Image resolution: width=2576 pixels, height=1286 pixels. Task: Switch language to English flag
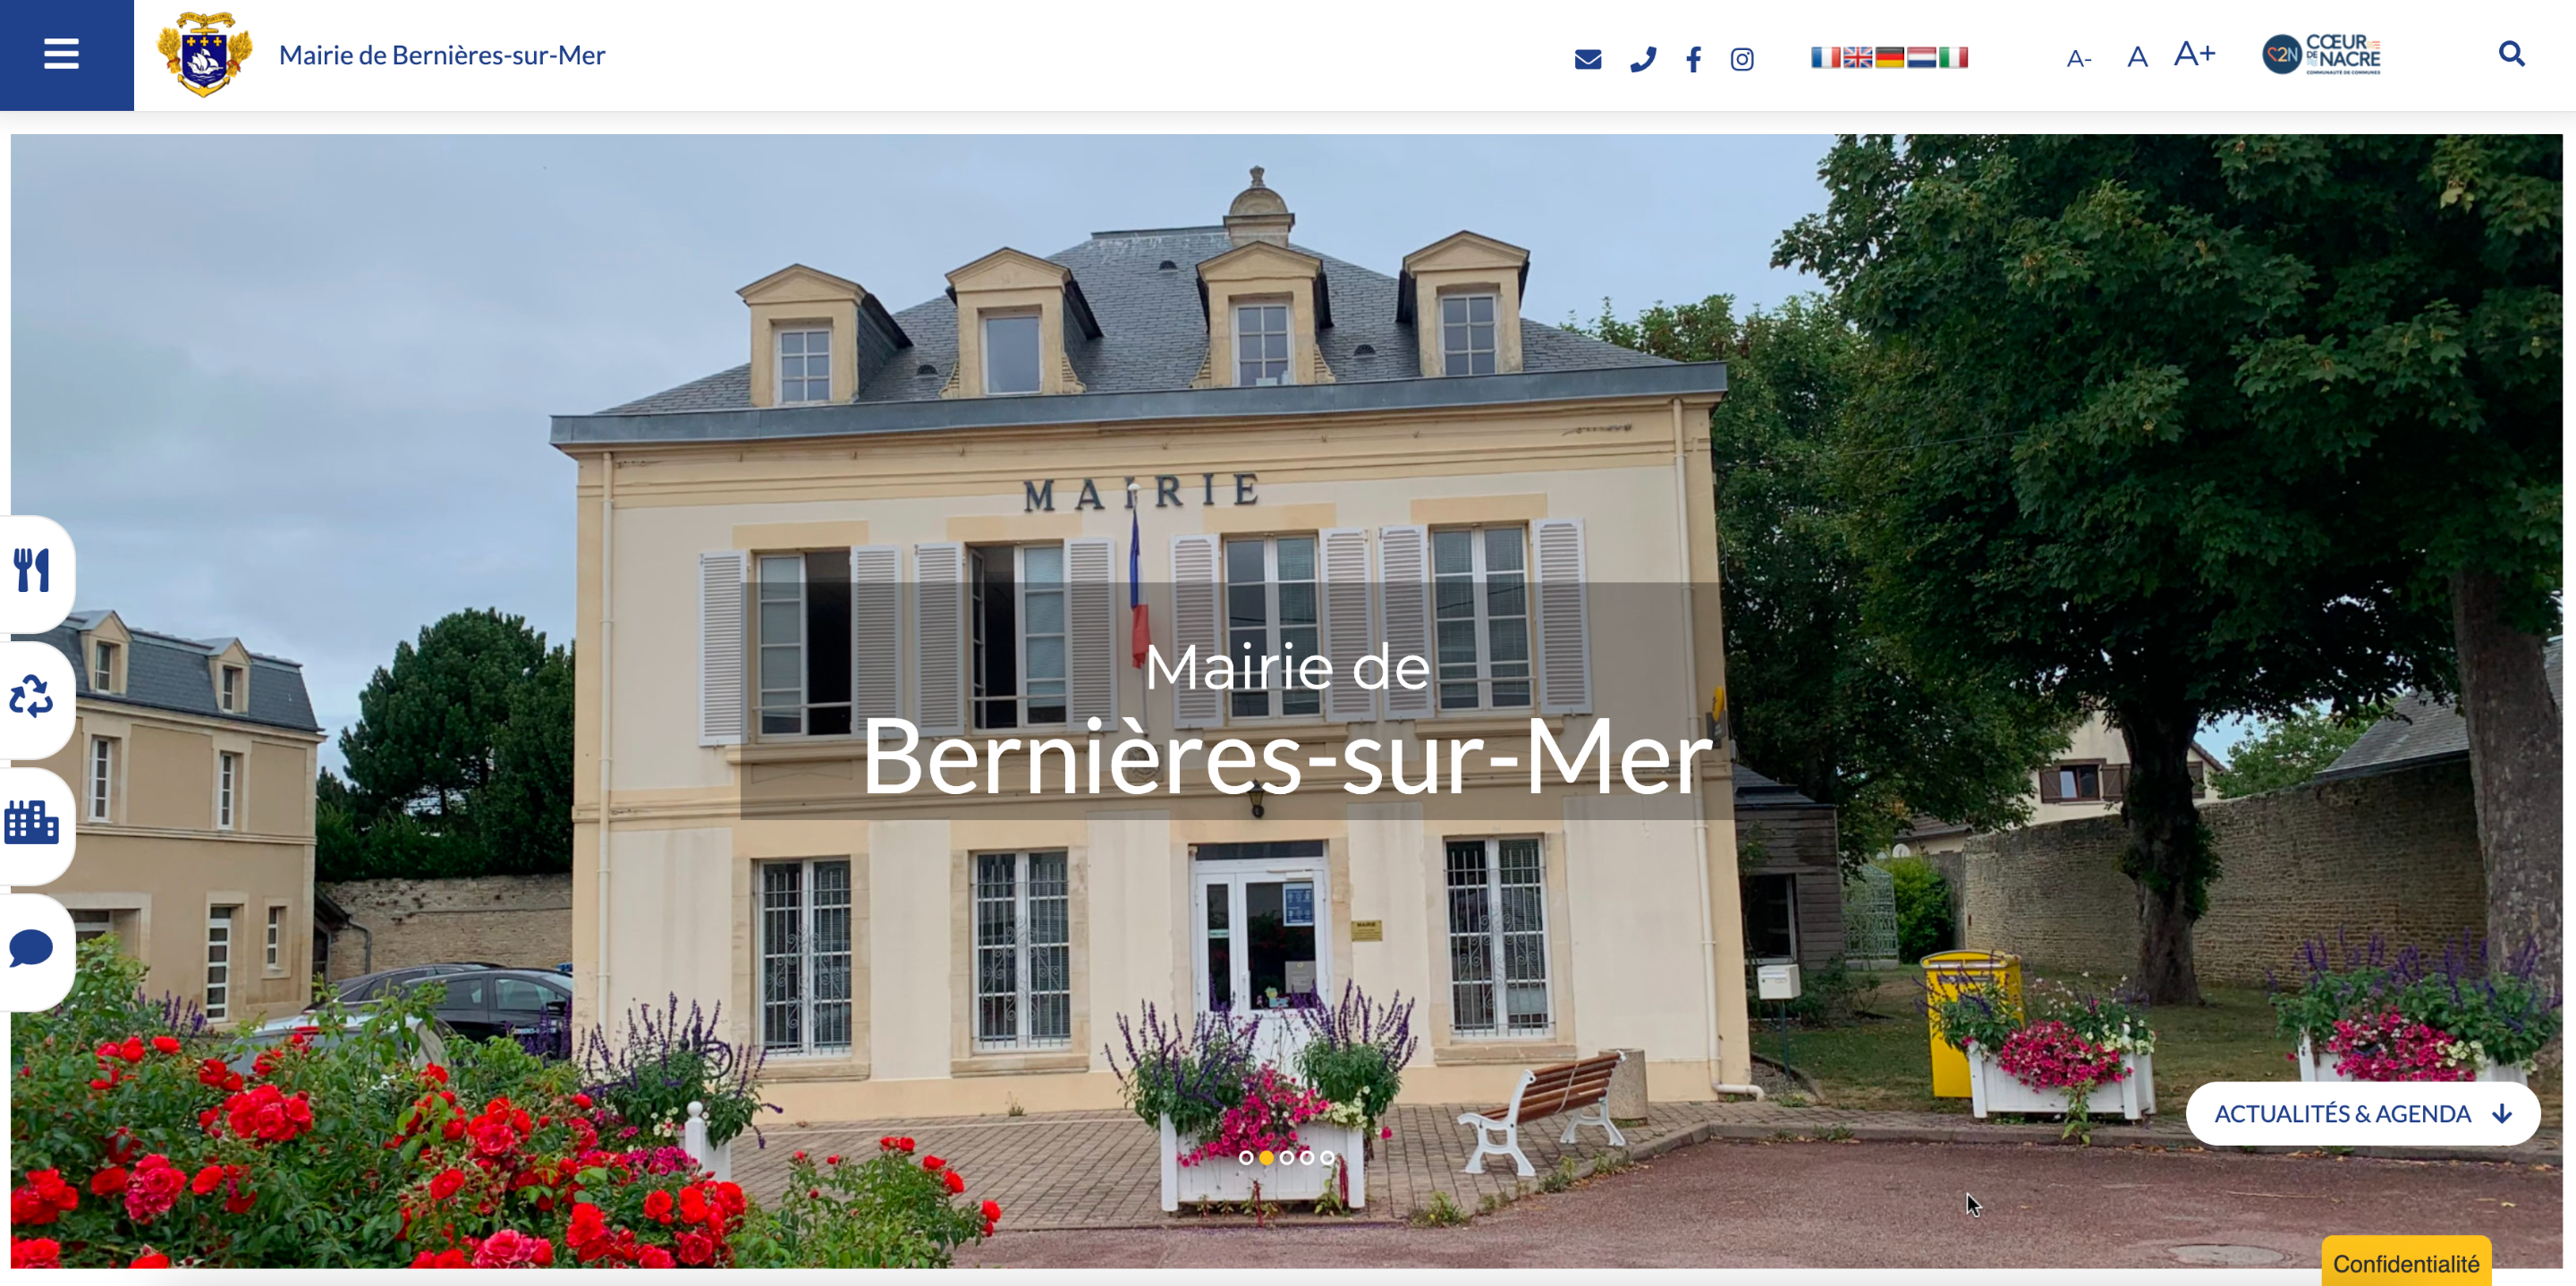click(1857, 57)
